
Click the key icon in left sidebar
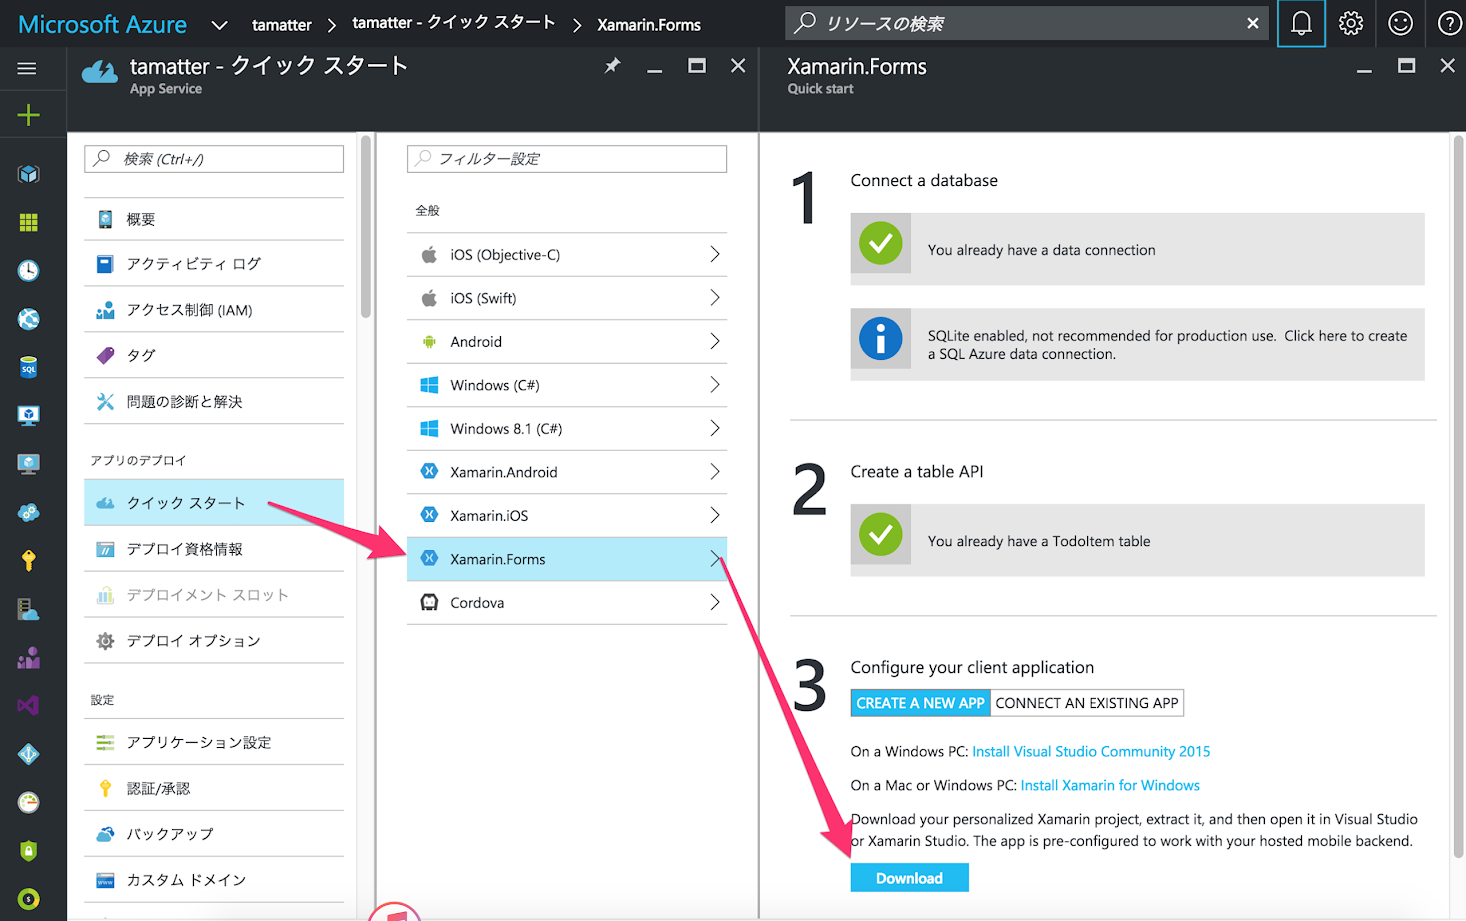(x=28, y=560)
